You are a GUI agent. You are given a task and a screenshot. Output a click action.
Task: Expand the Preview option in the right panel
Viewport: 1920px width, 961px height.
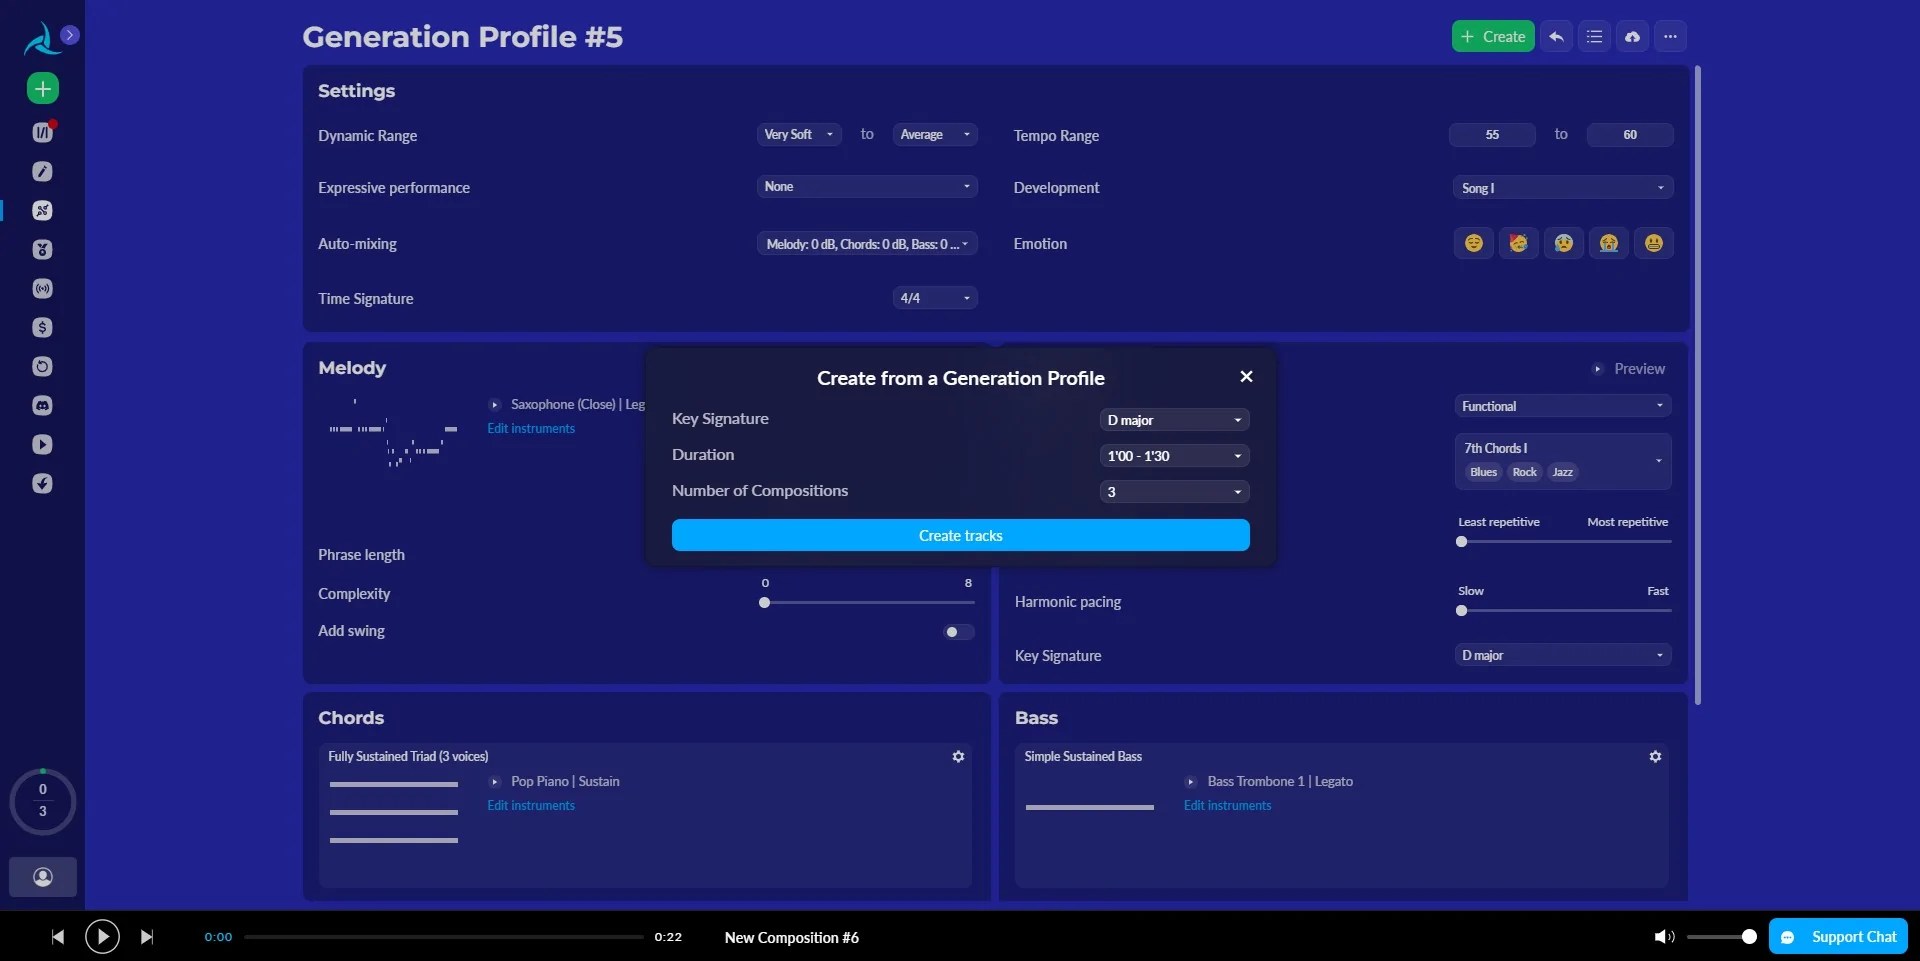coord(1630,368)
